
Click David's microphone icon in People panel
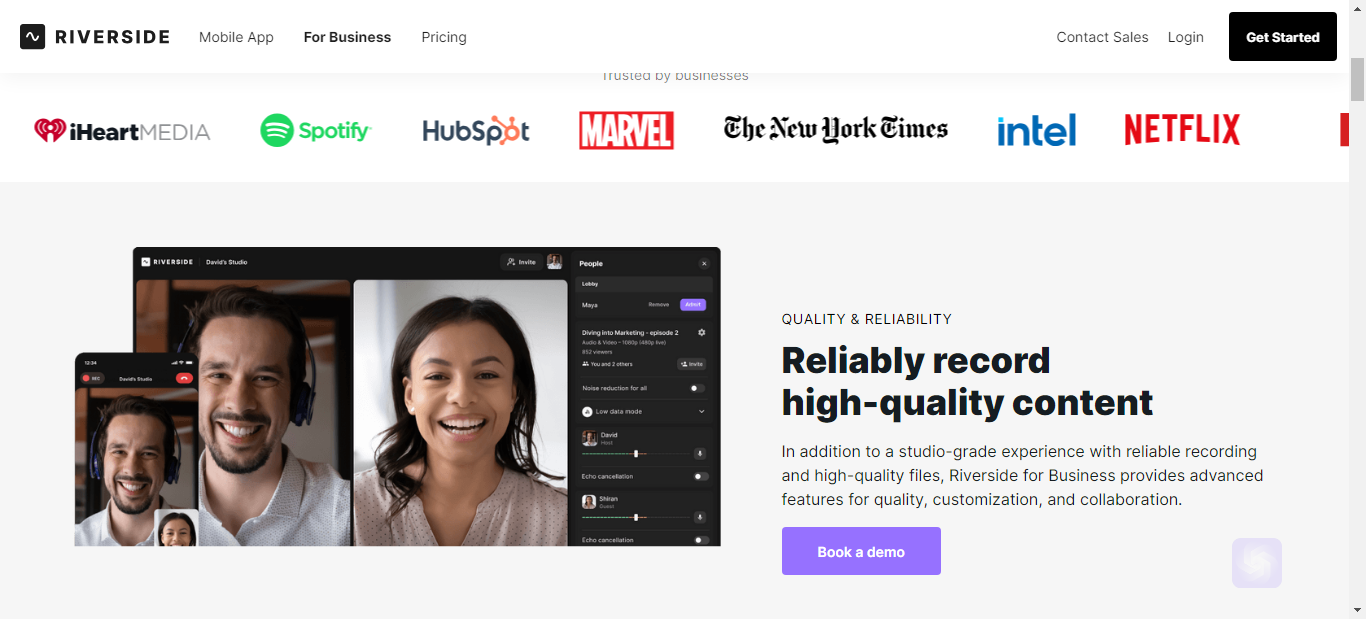coord(700,453)
